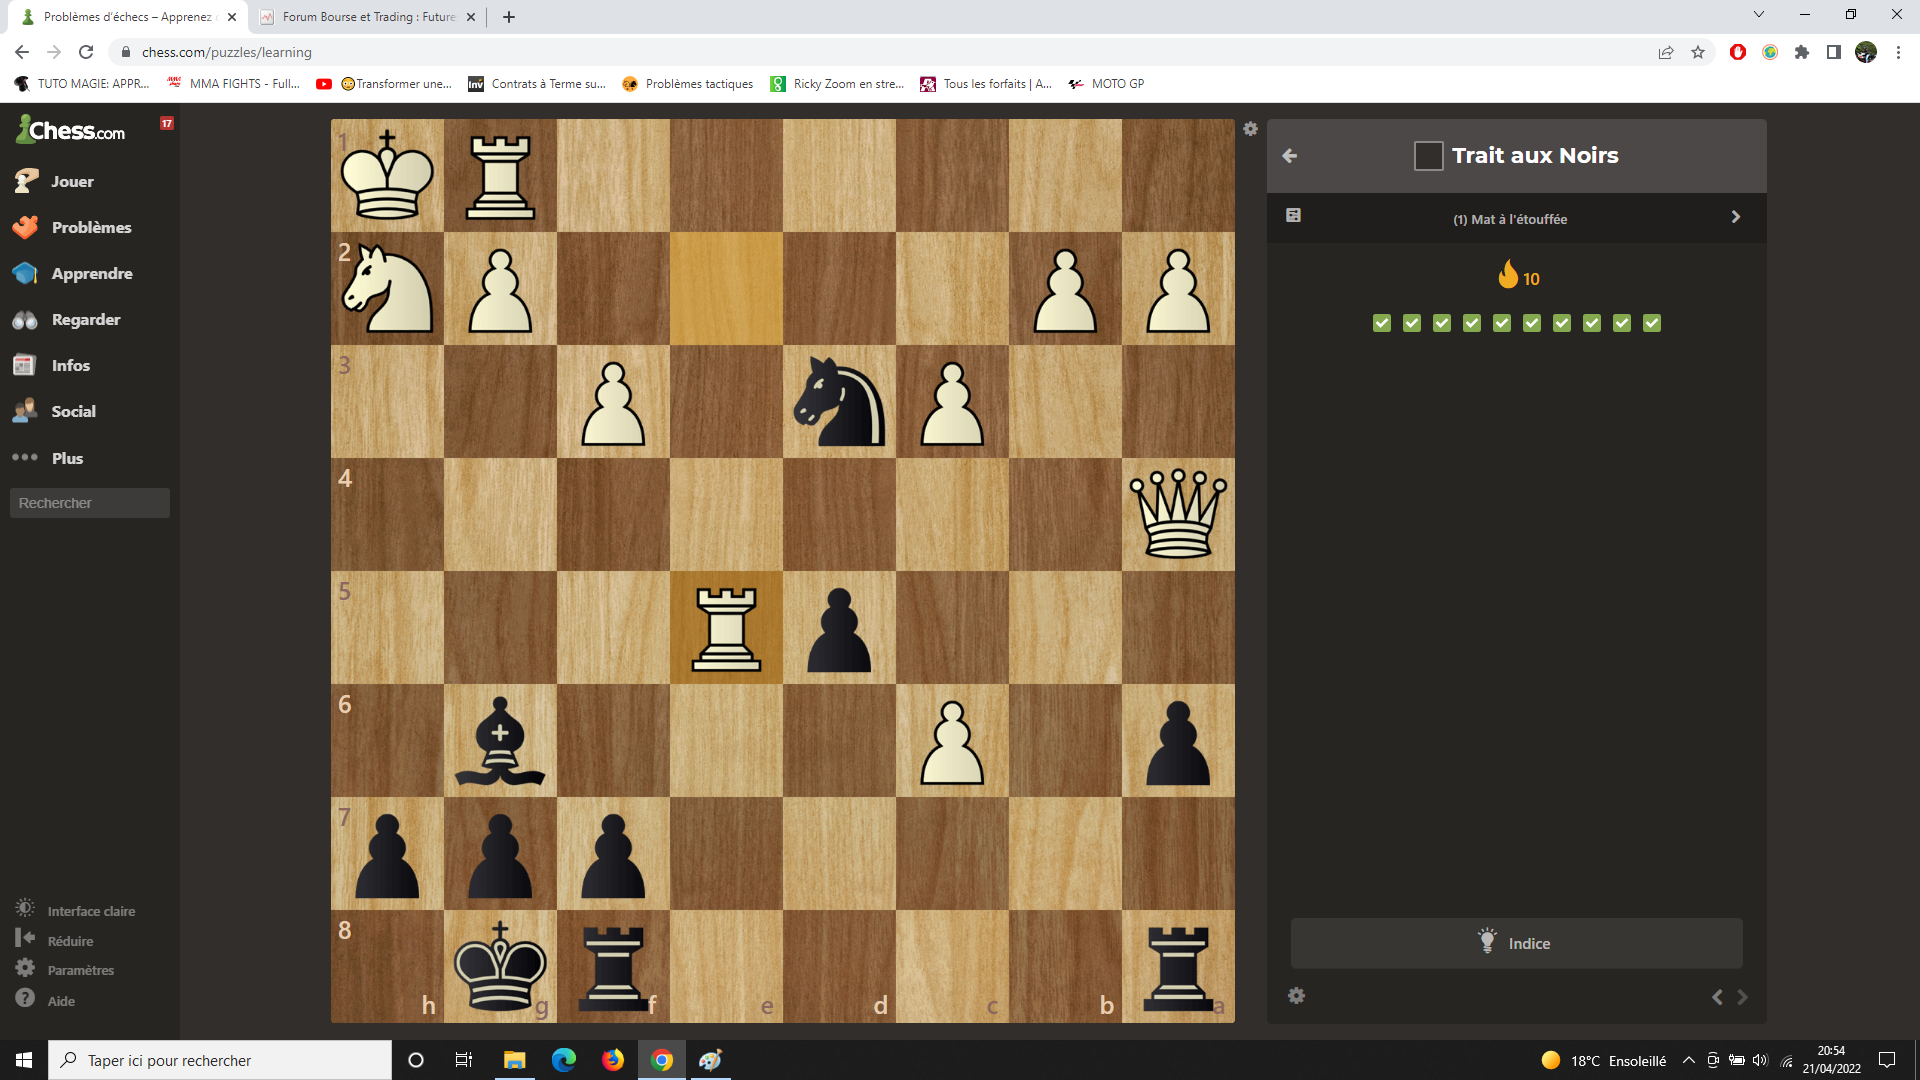Switch to Forum Bourse et Trading tab

[x=365, y=17]
